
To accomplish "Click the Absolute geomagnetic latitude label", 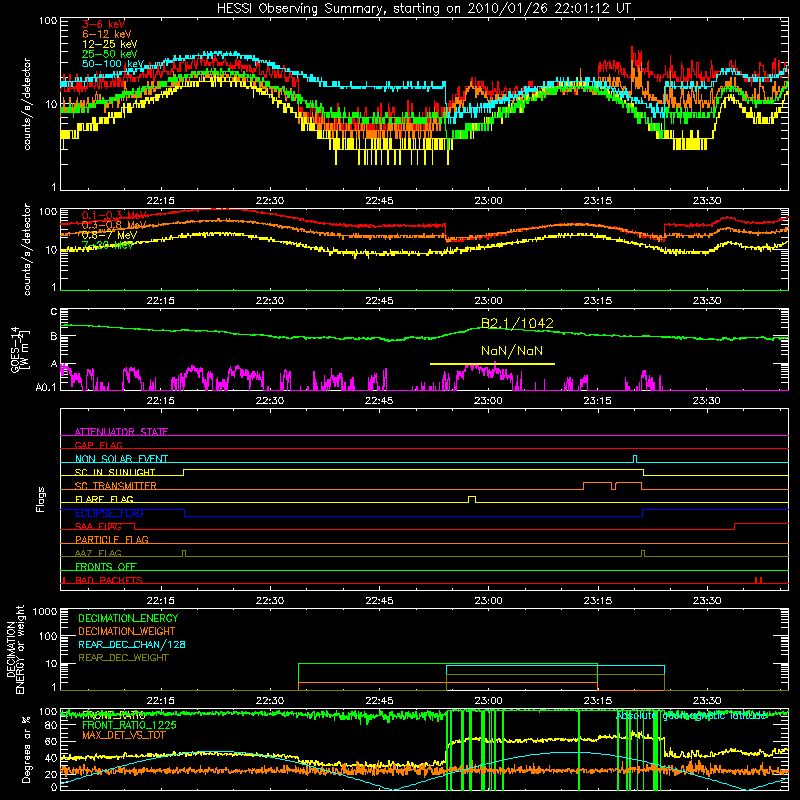I will tap(691, 716).
